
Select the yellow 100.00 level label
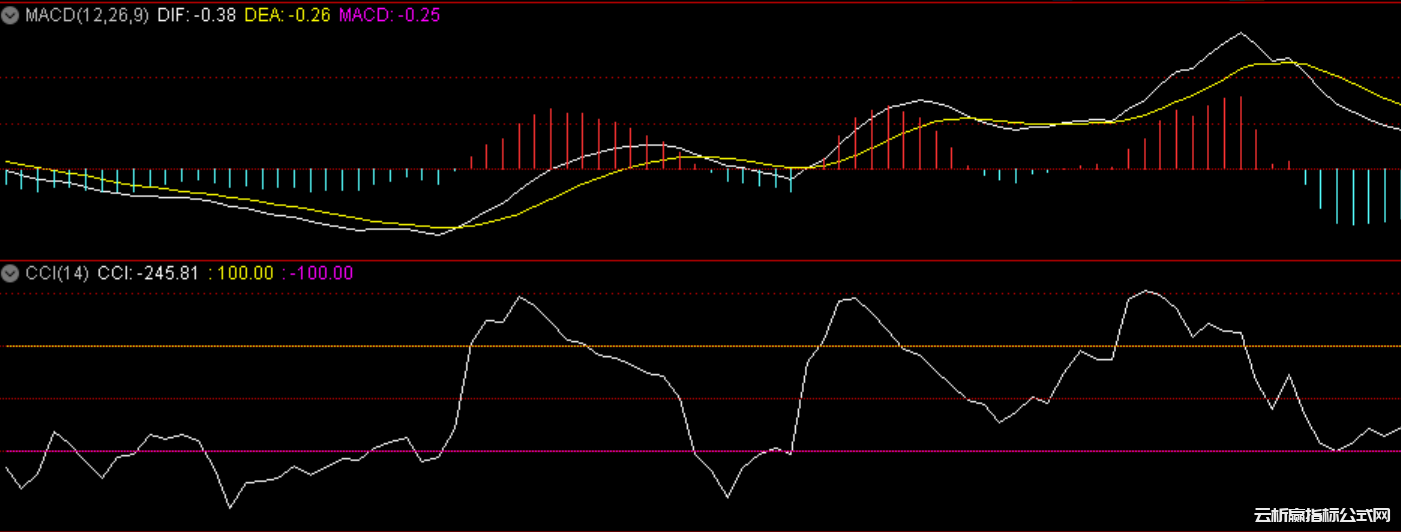tap(240, 272)
